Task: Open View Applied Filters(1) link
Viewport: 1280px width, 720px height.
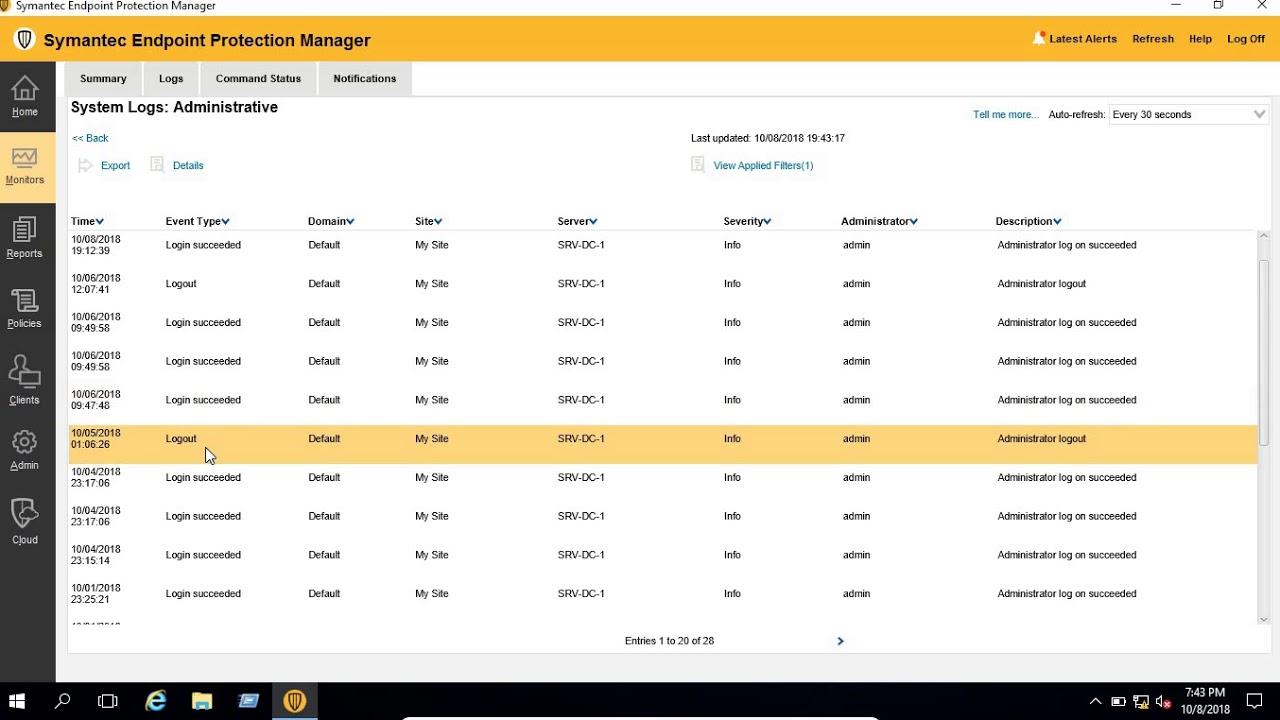Action: click(763, 165)
